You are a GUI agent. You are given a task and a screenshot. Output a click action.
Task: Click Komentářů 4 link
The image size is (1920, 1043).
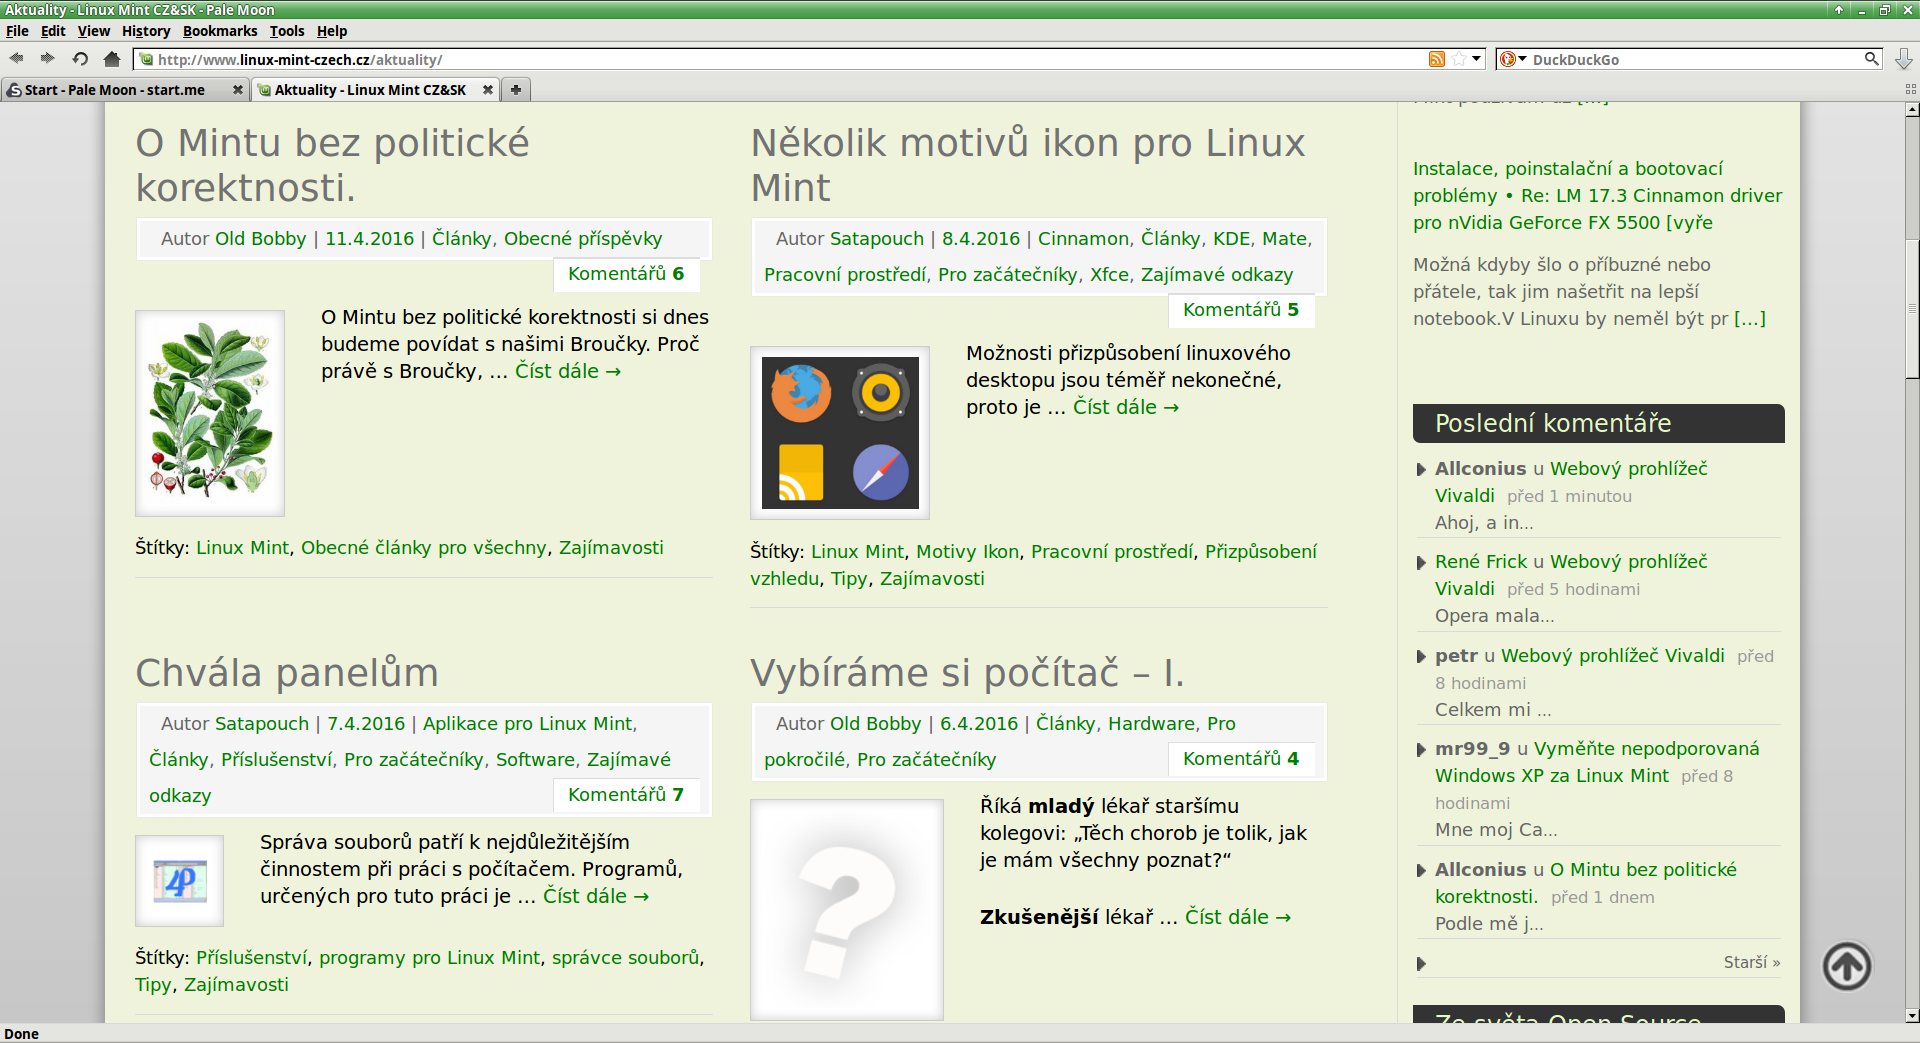1241,759
